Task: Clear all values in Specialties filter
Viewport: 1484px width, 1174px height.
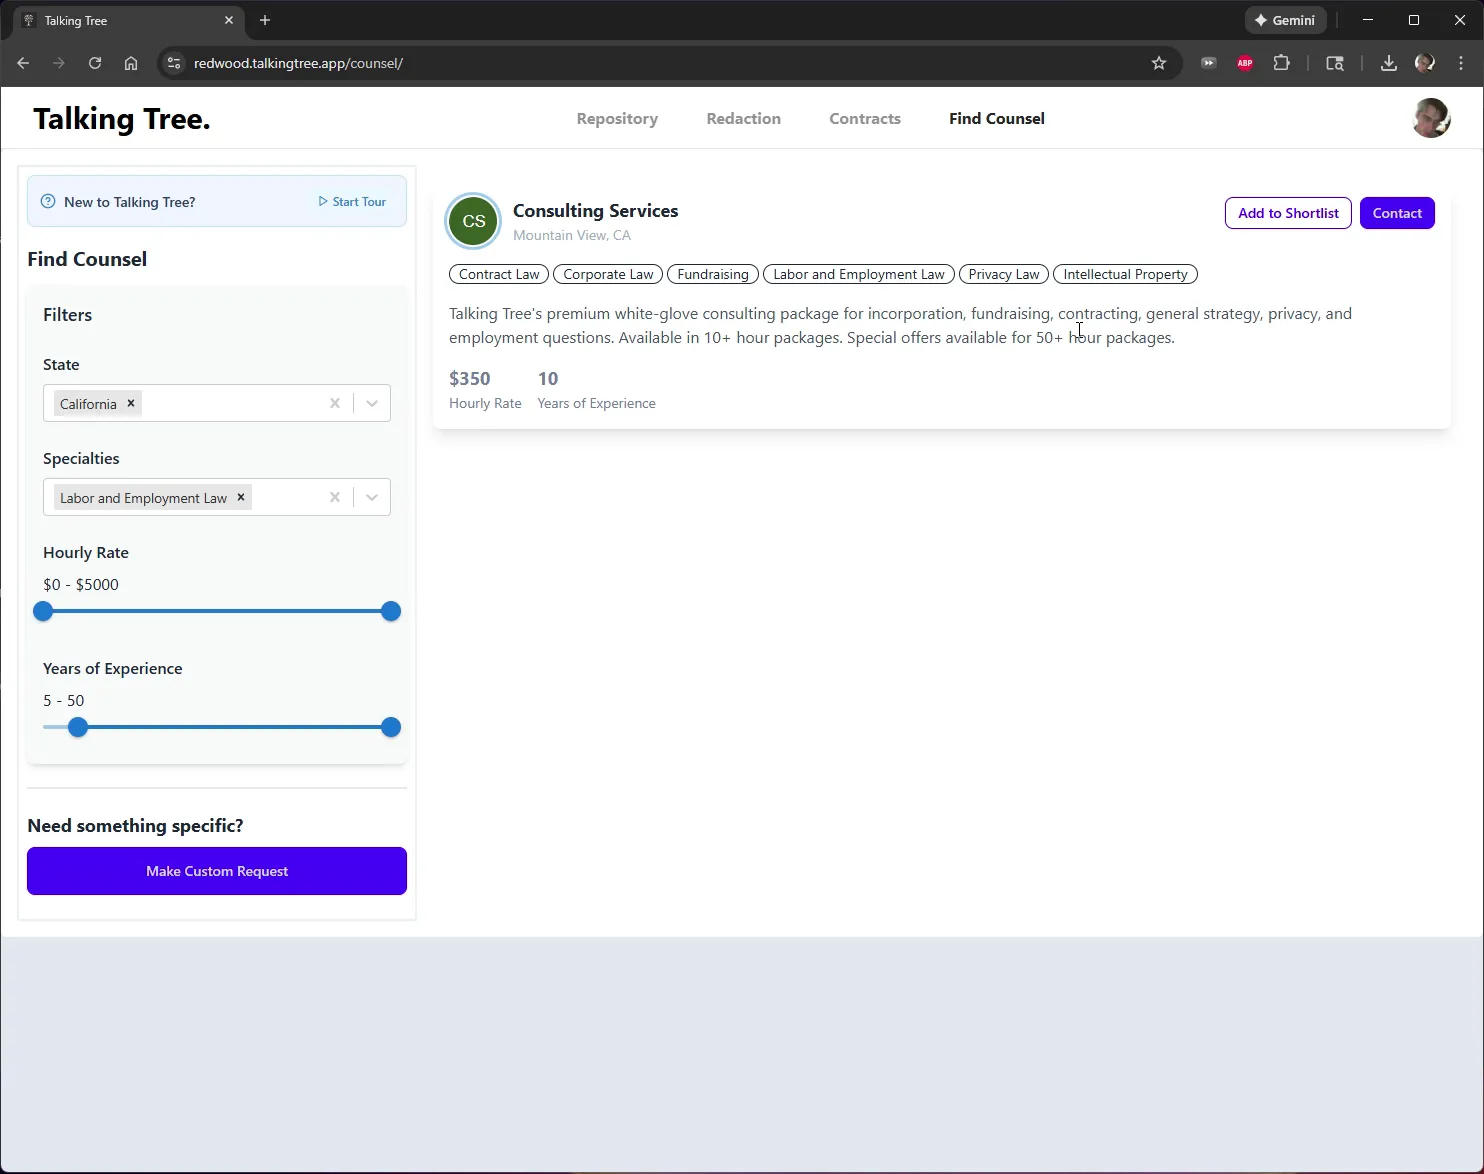Action: pyautogui.click(x=335, y=497)
